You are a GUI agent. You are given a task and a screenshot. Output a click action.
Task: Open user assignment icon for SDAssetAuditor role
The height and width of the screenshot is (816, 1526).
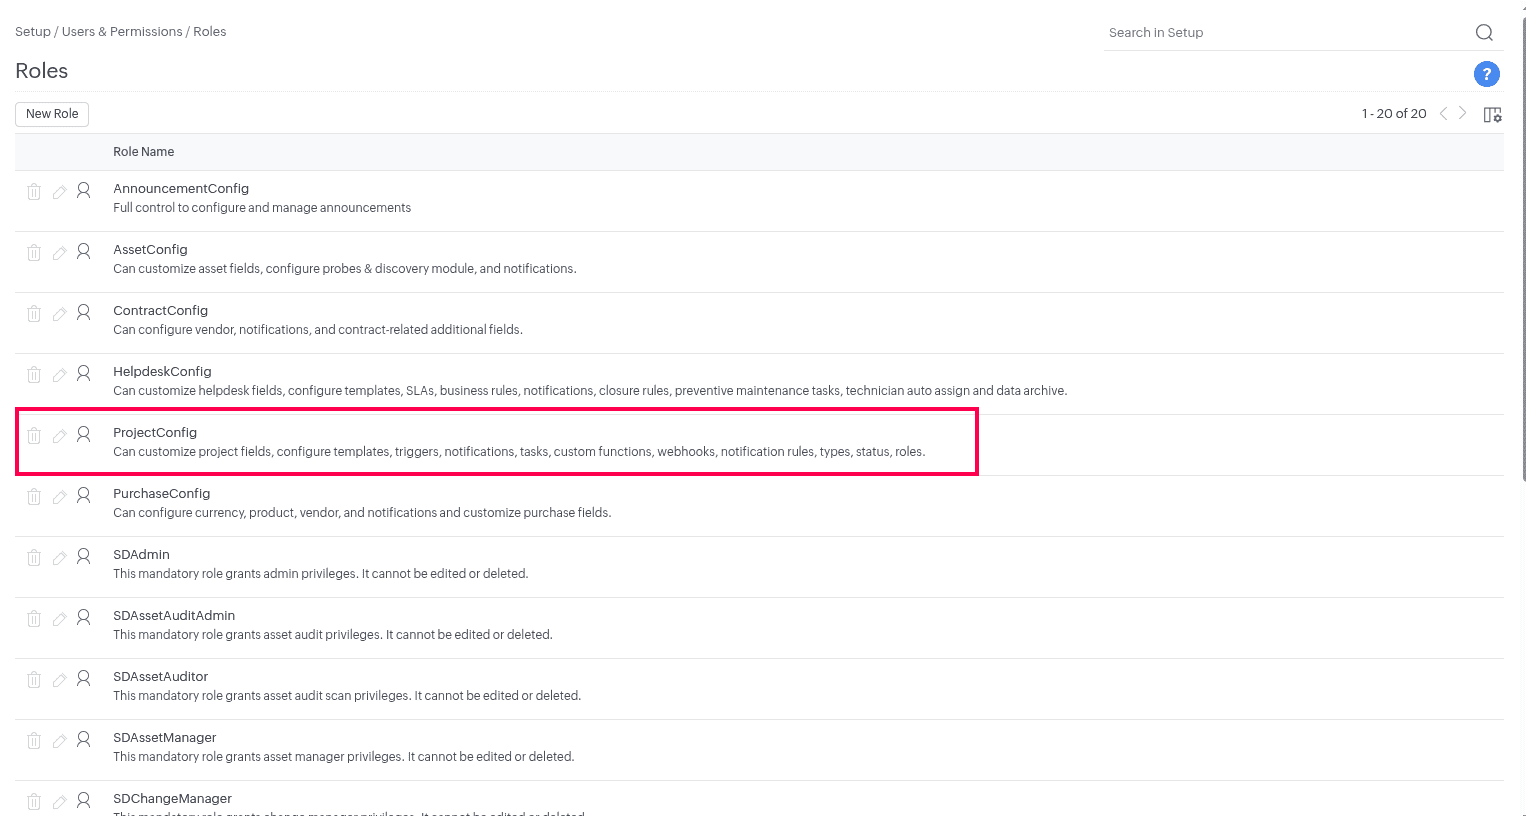click(84, 678)
